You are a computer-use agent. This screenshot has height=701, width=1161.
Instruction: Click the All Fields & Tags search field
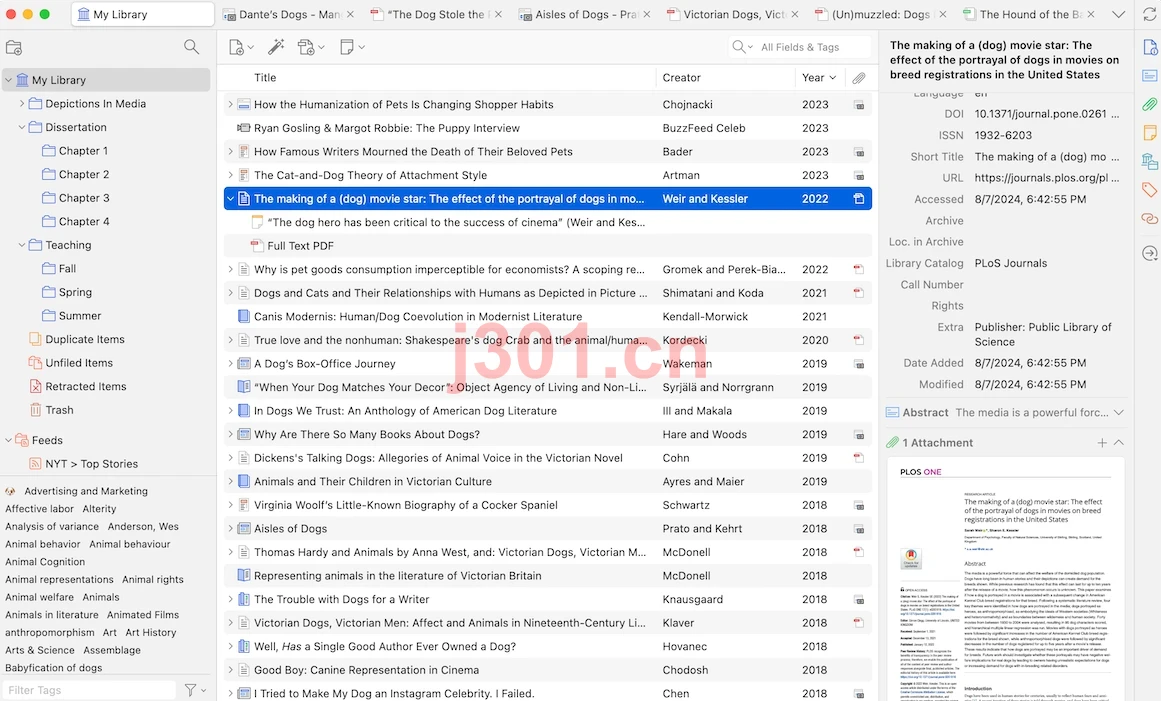[x=812, y=47]
